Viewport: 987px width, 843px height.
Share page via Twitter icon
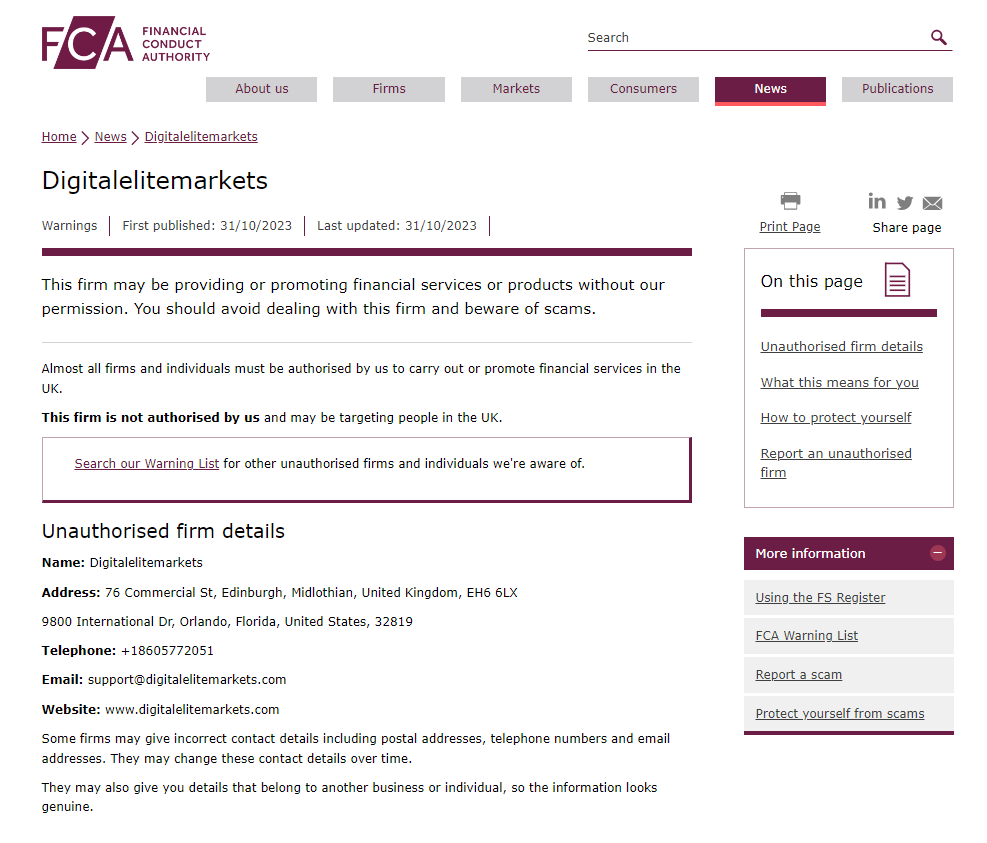(x=905, y=202)
